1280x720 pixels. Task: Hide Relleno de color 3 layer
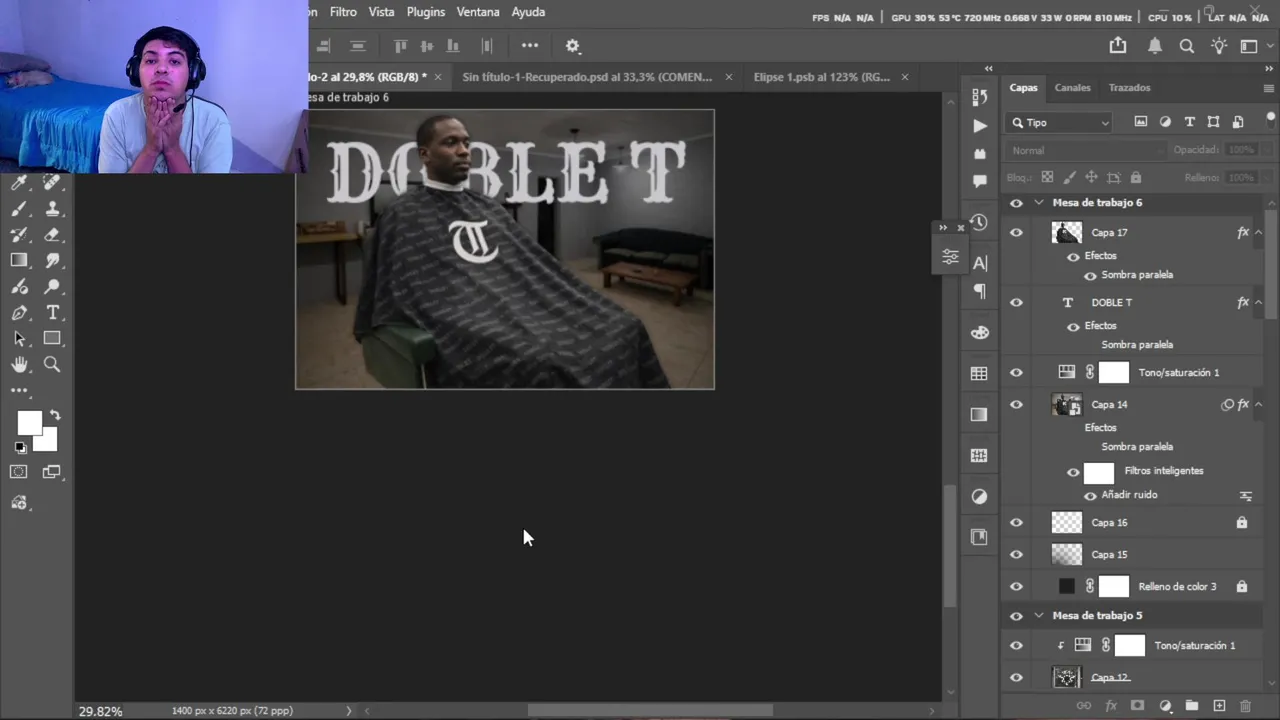[x=1016, y=587]
